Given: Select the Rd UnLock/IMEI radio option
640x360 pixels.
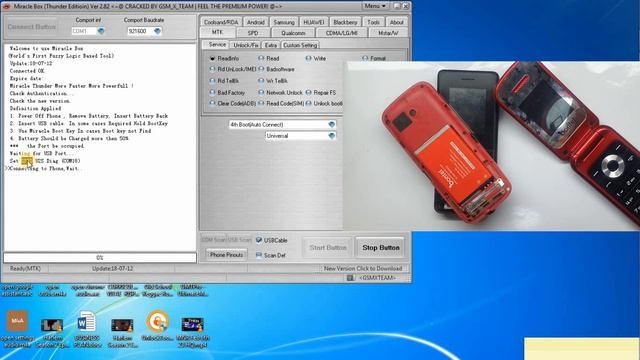Looking at the screenshot, I should coord(212,69).
